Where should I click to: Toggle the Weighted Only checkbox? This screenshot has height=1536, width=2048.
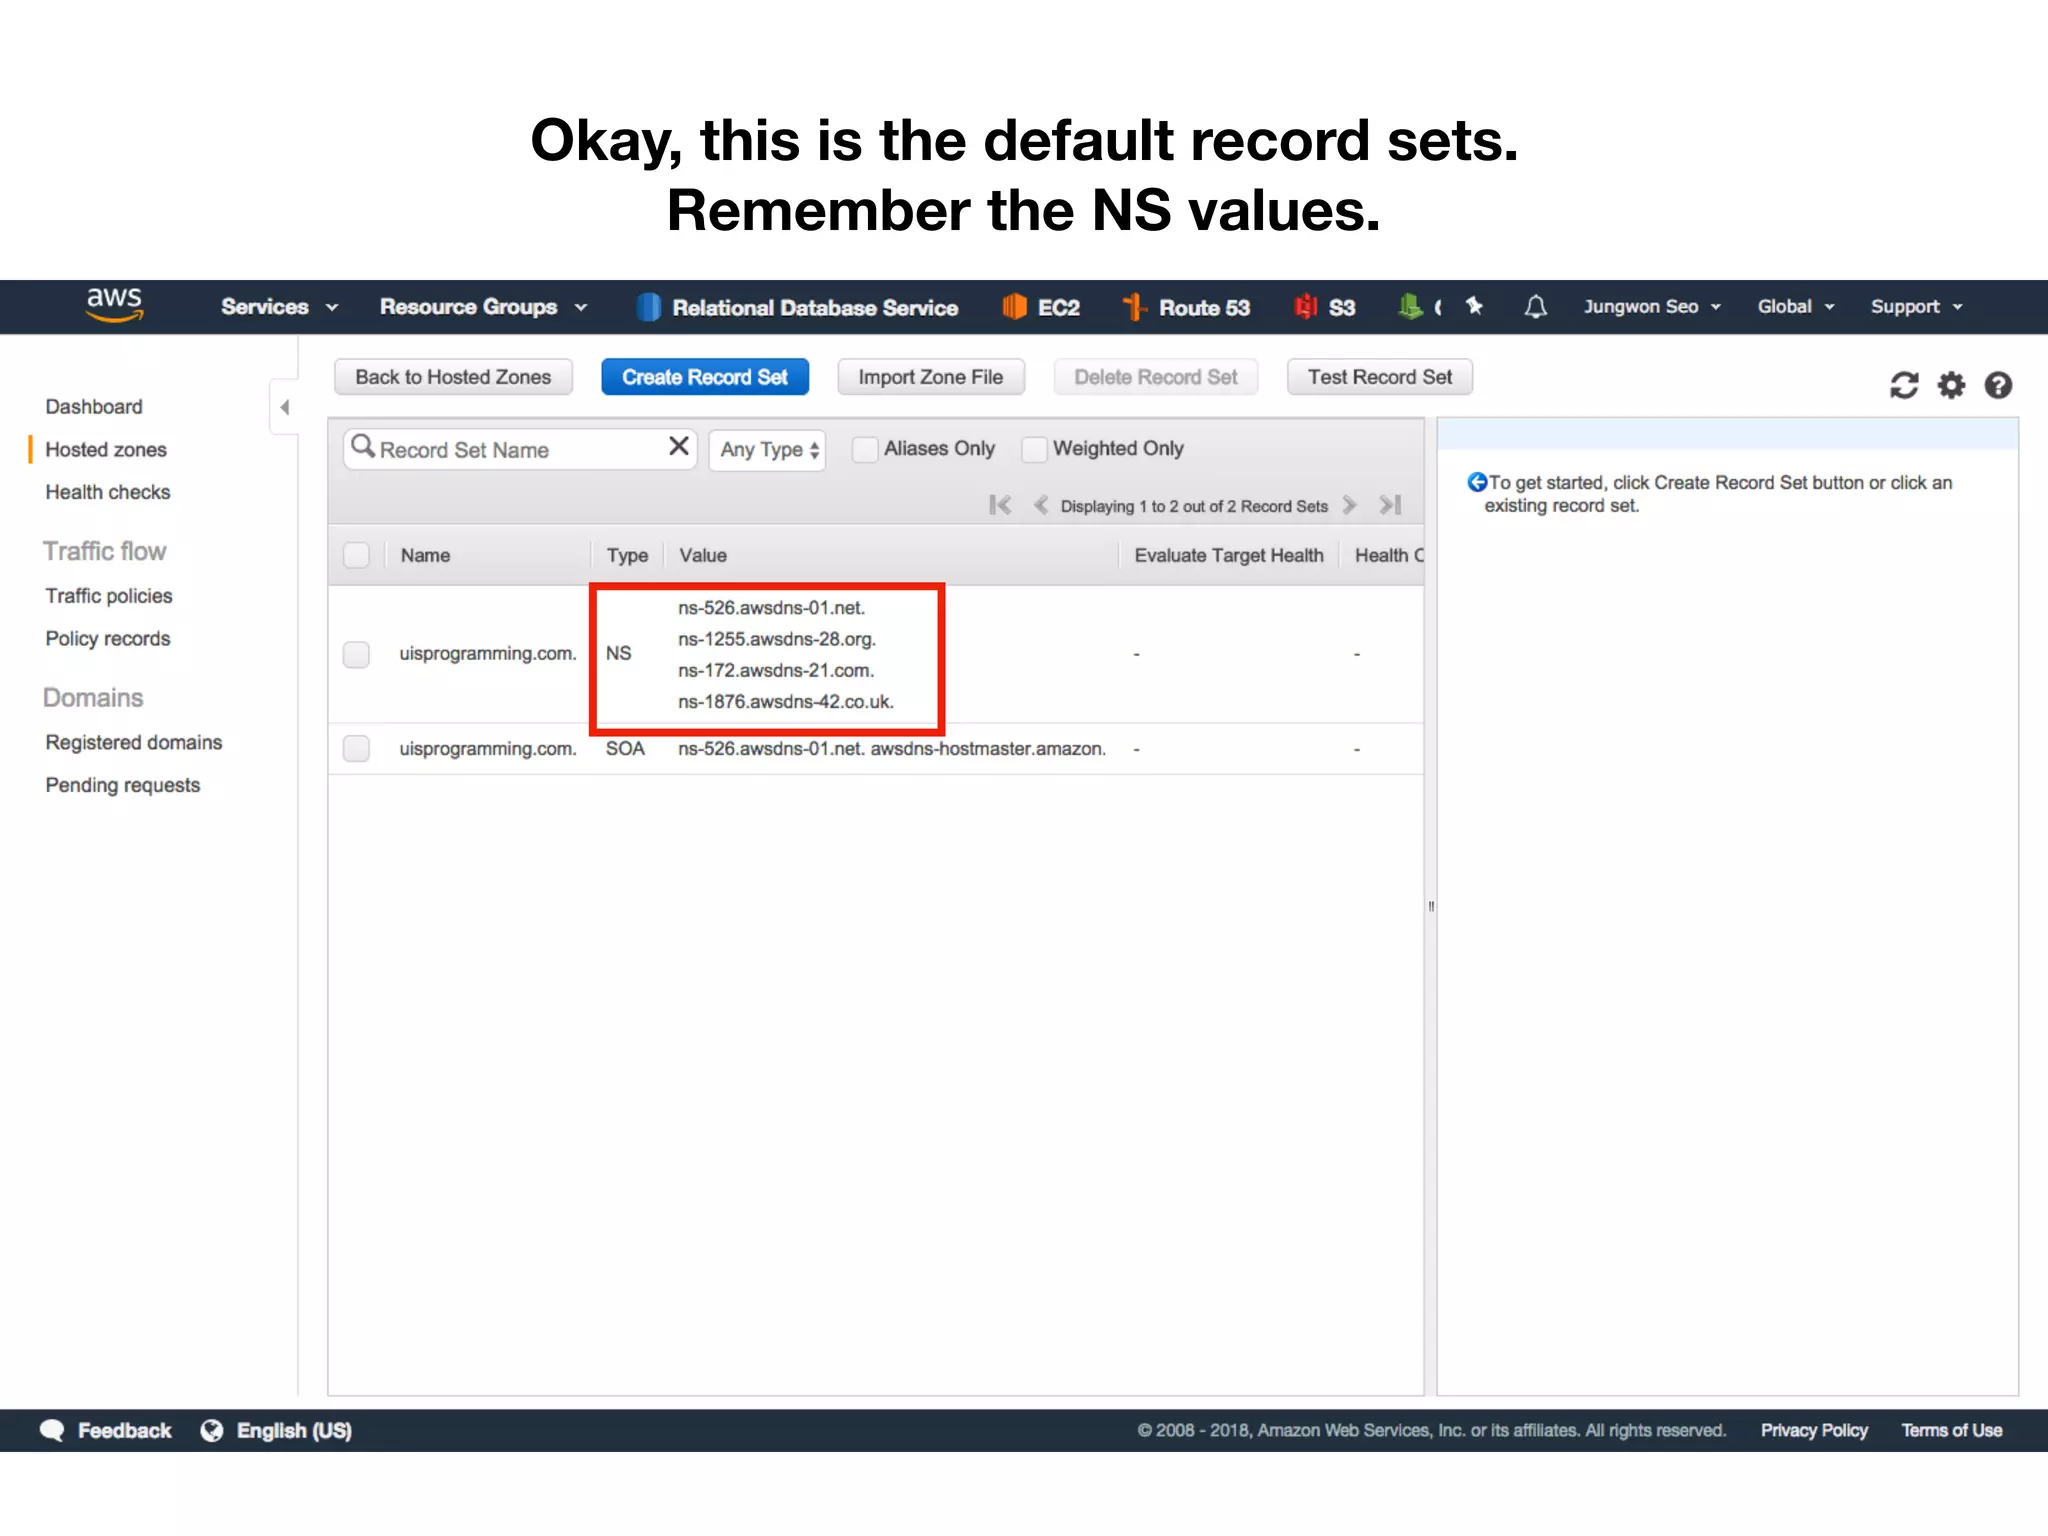coord(1034,449)
